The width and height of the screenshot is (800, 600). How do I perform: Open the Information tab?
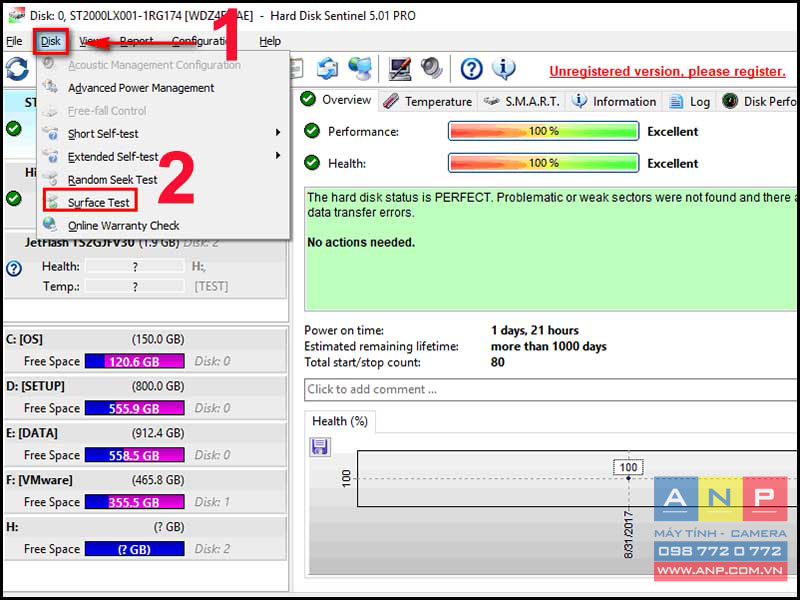point(614,102)
